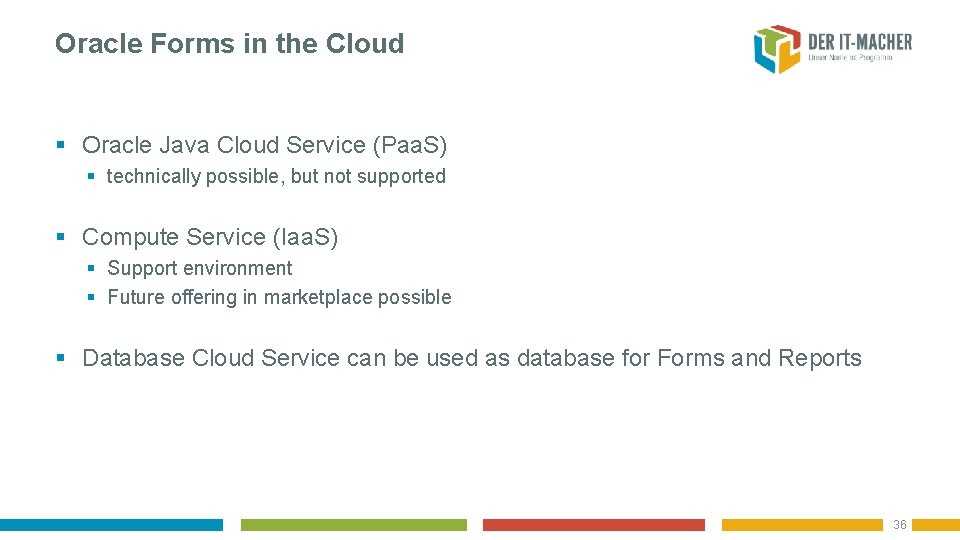Click the square bullet before Compute Service

coord(61,238)
